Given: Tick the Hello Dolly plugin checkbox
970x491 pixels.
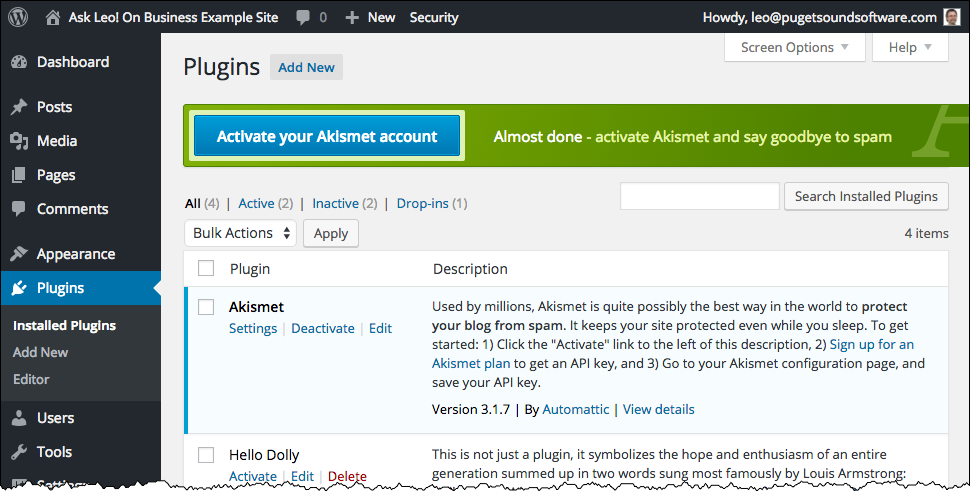Looking at the screenshot, I should (x=206, y=455).
